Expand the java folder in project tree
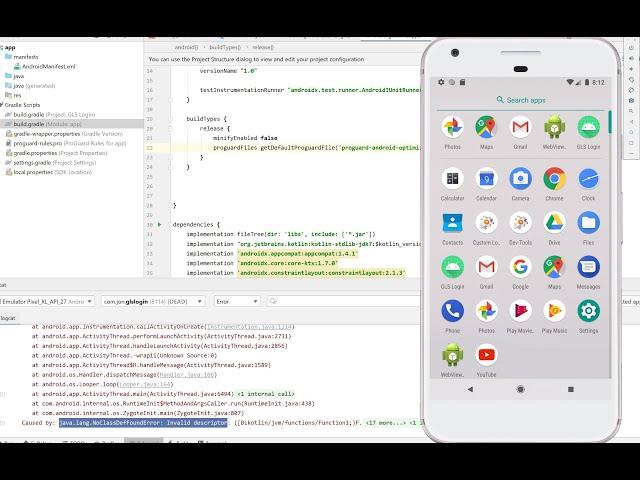This screenshot has width=640, height=480. 15,76
